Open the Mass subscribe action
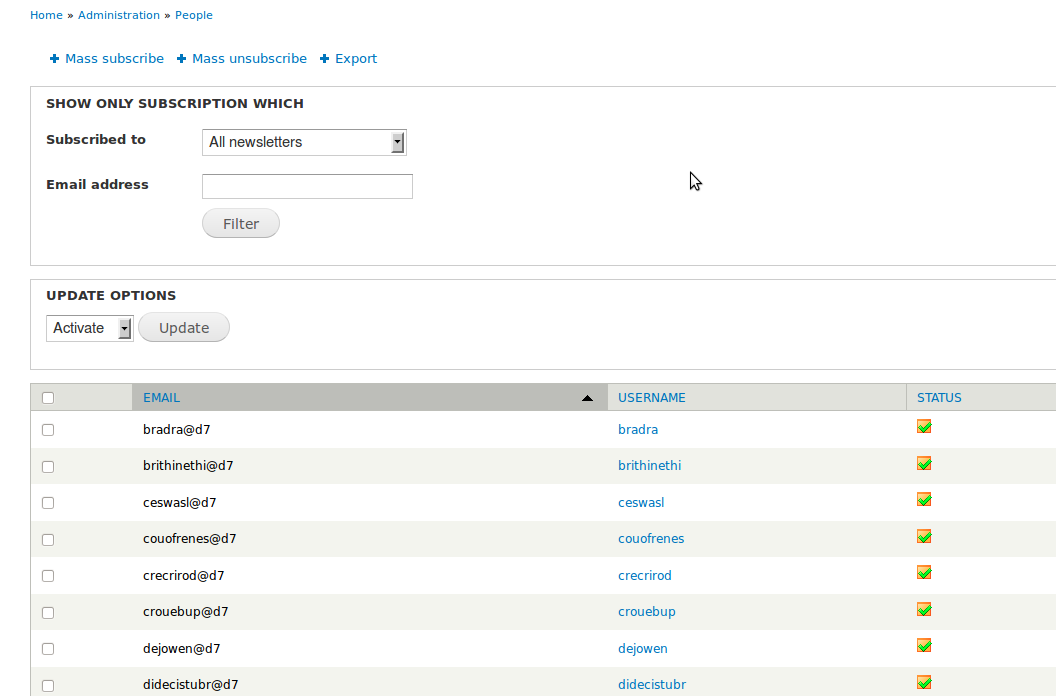1056x696 pixels. click(x=114, y=59)
